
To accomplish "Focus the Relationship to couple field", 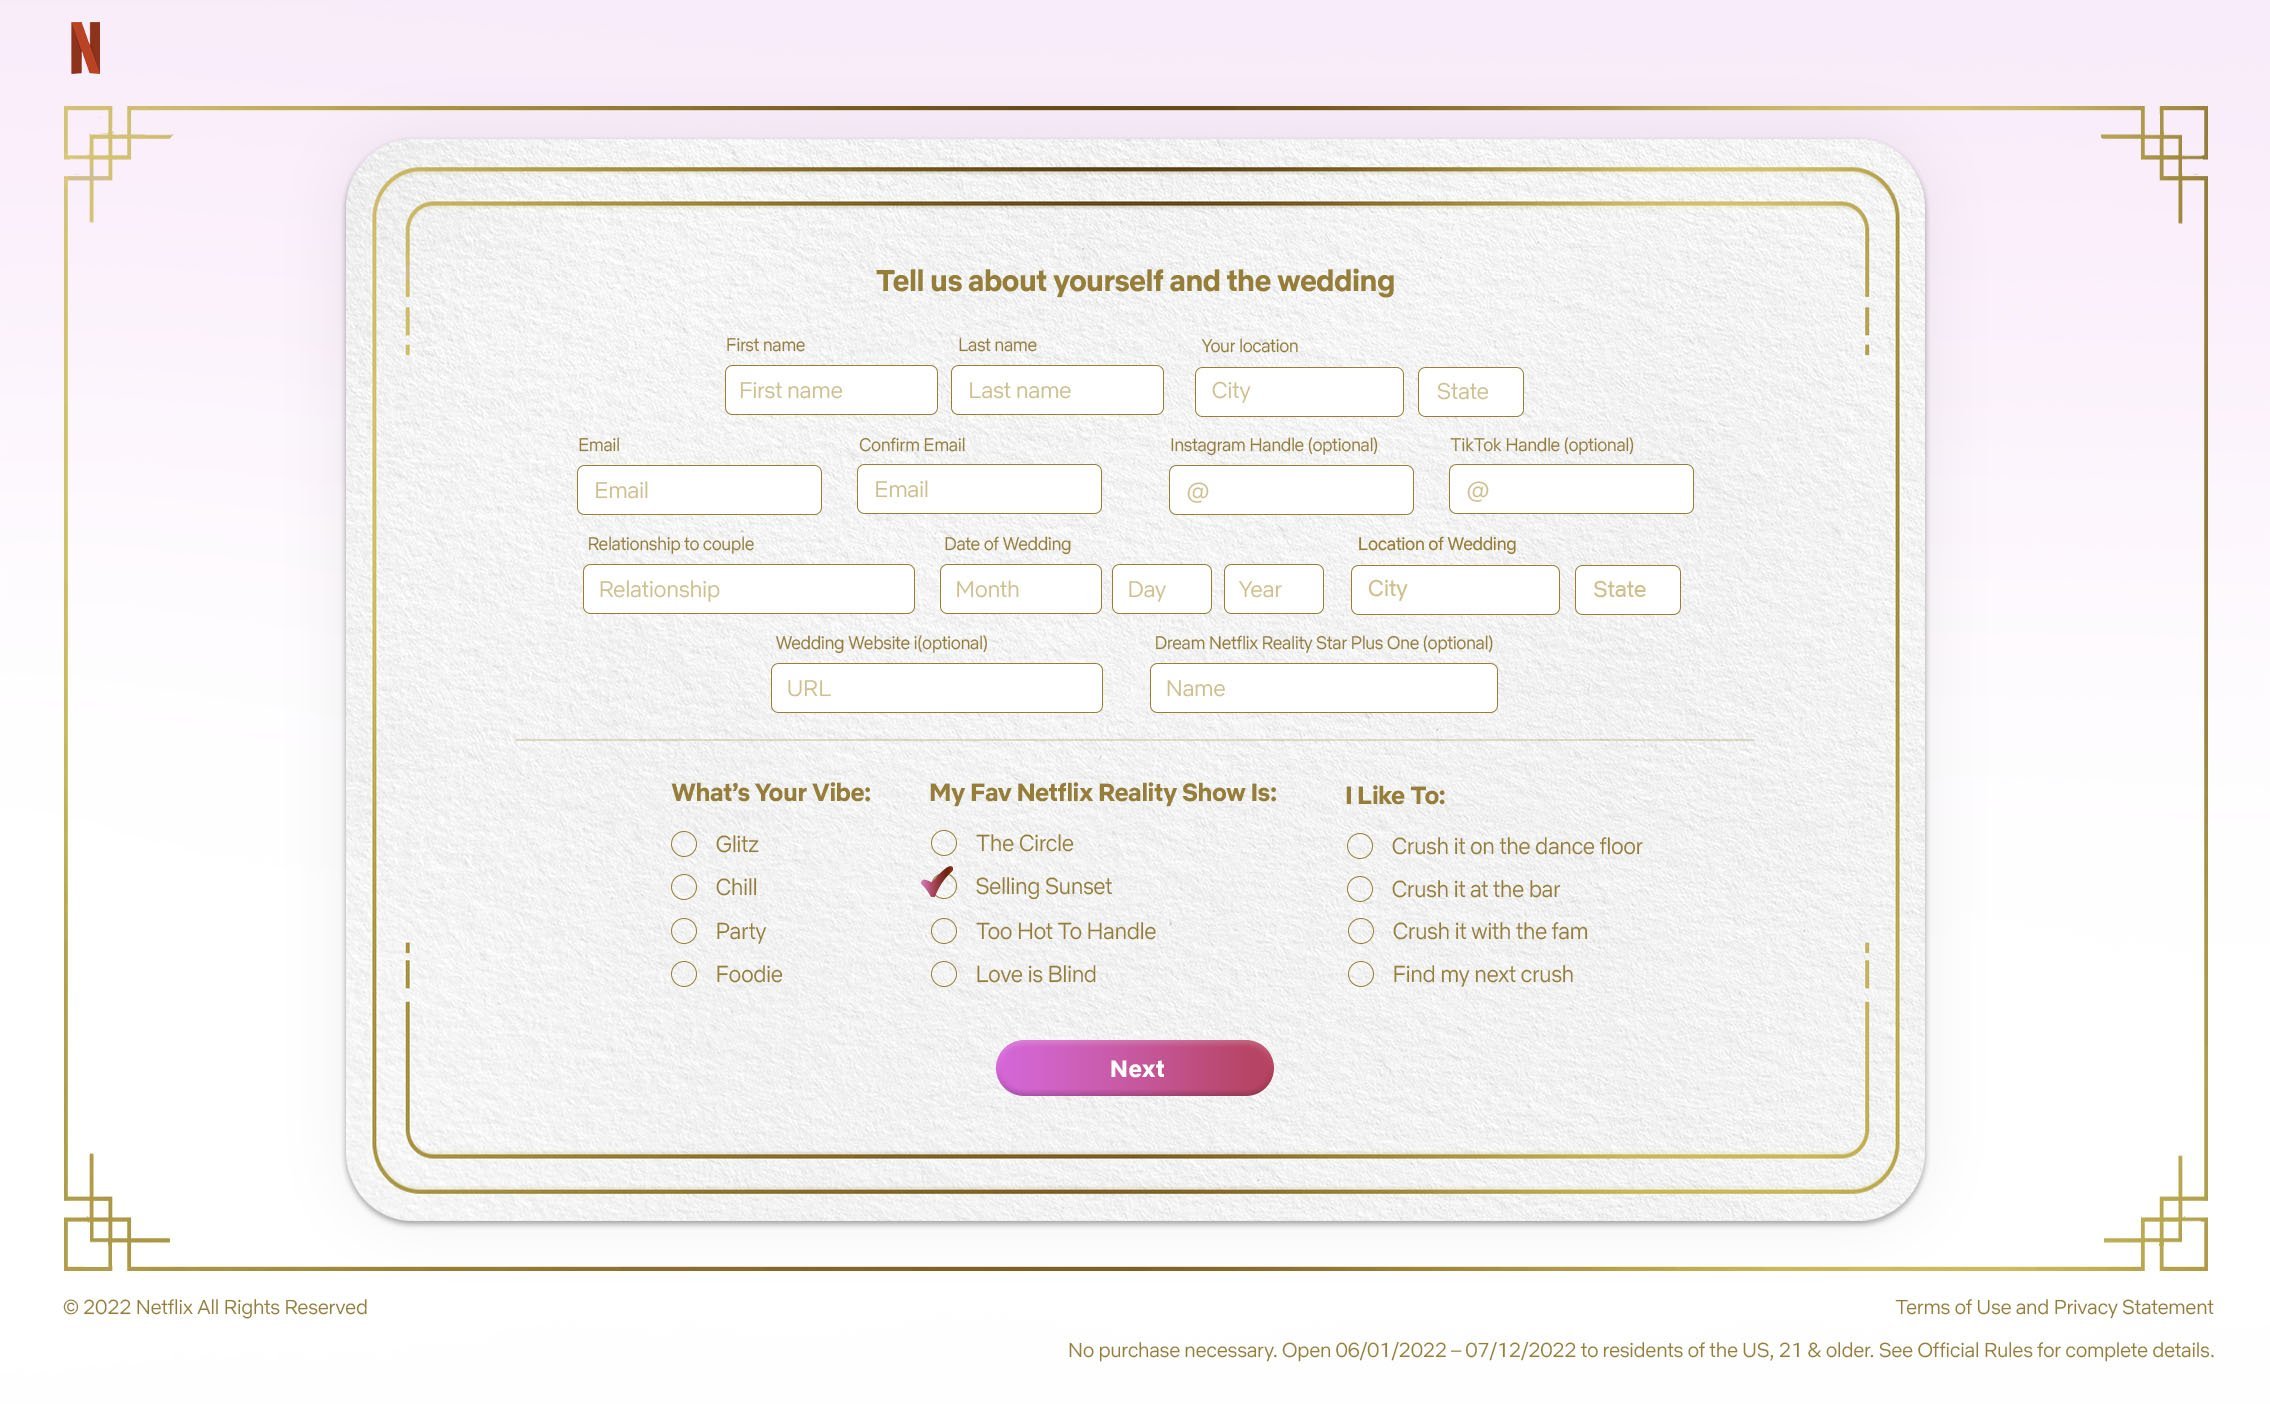I will pos(749,589).
